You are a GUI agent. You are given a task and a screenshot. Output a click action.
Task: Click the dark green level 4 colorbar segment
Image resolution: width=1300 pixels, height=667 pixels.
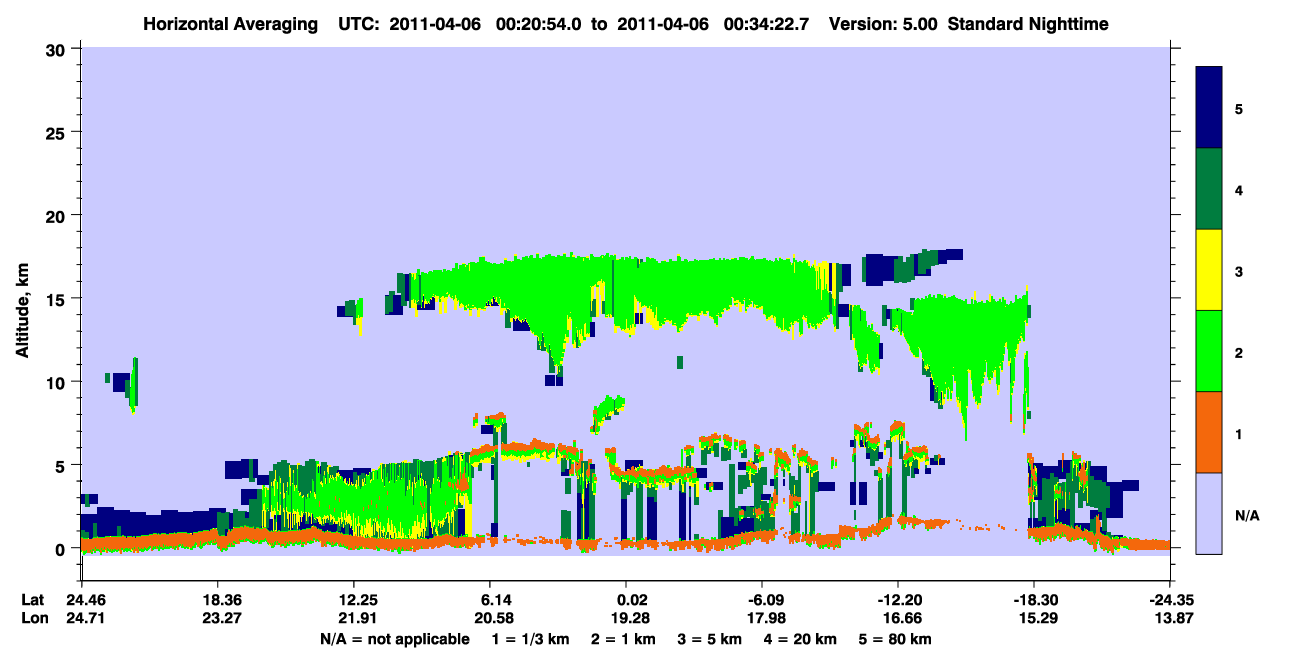1209,189
